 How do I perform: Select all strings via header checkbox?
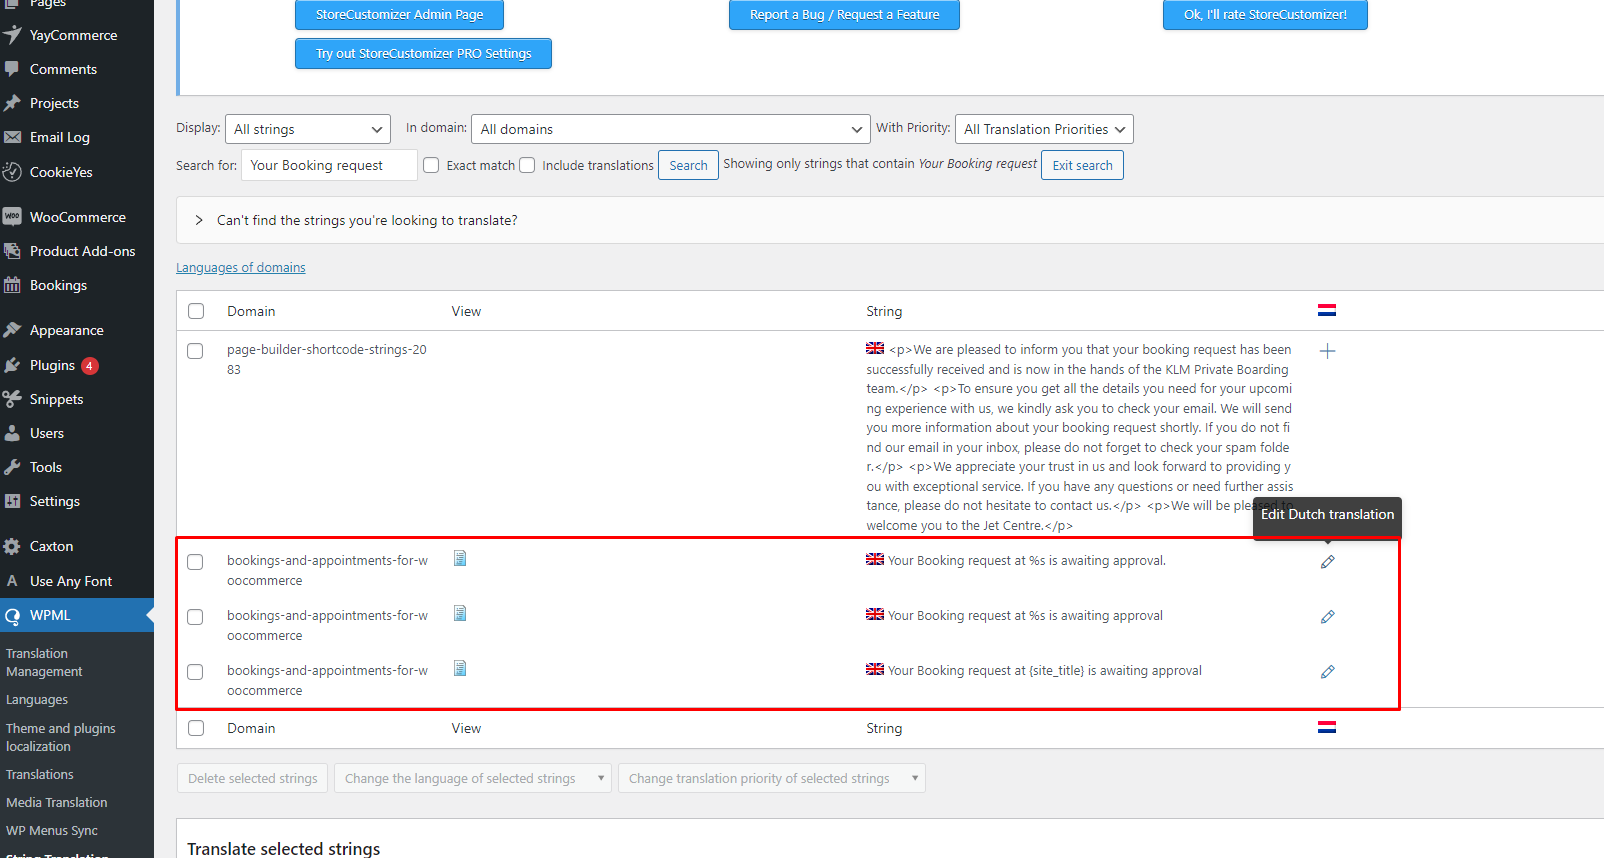196,311
